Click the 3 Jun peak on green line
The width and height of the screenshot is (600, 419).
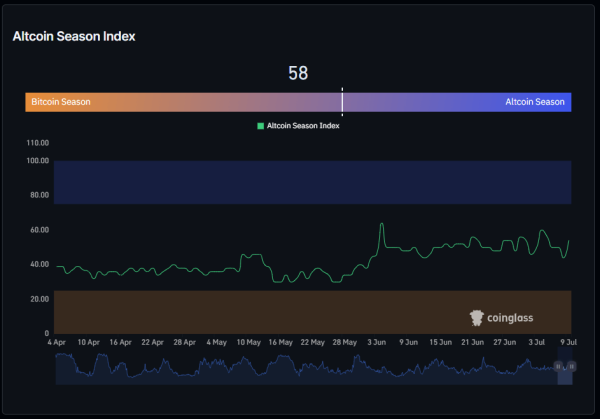382,224
